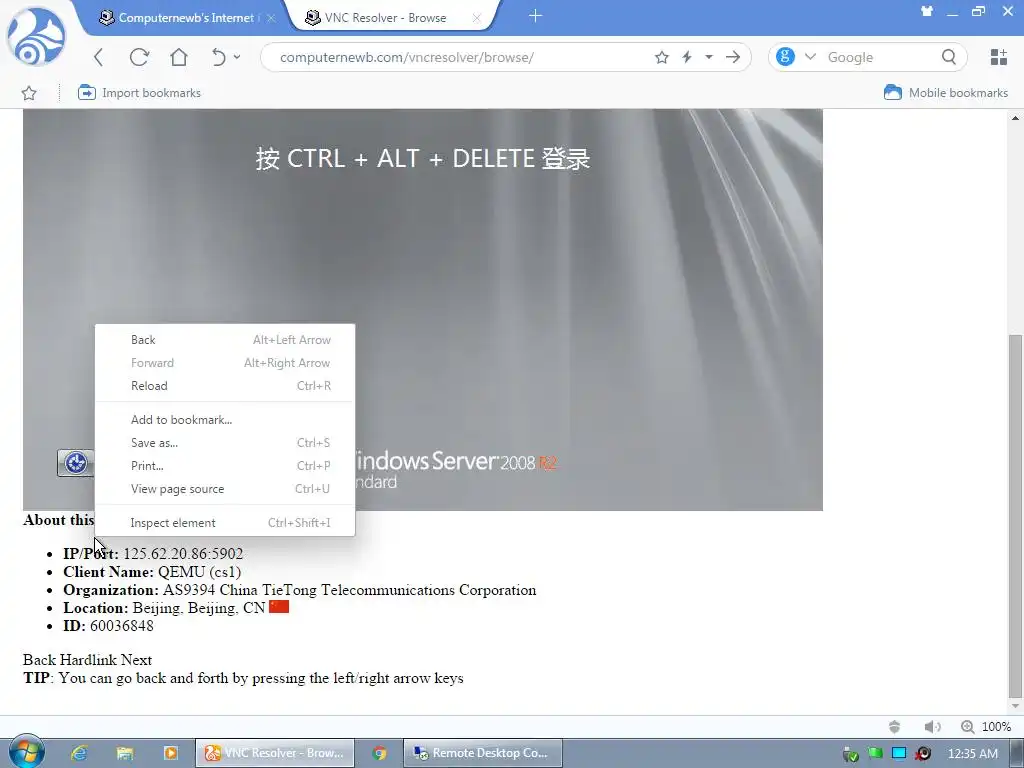Close the VNC Resolver - Browse tab
Image resolution: width=1024 pixels, height=768 pixels.
[477, 18]
